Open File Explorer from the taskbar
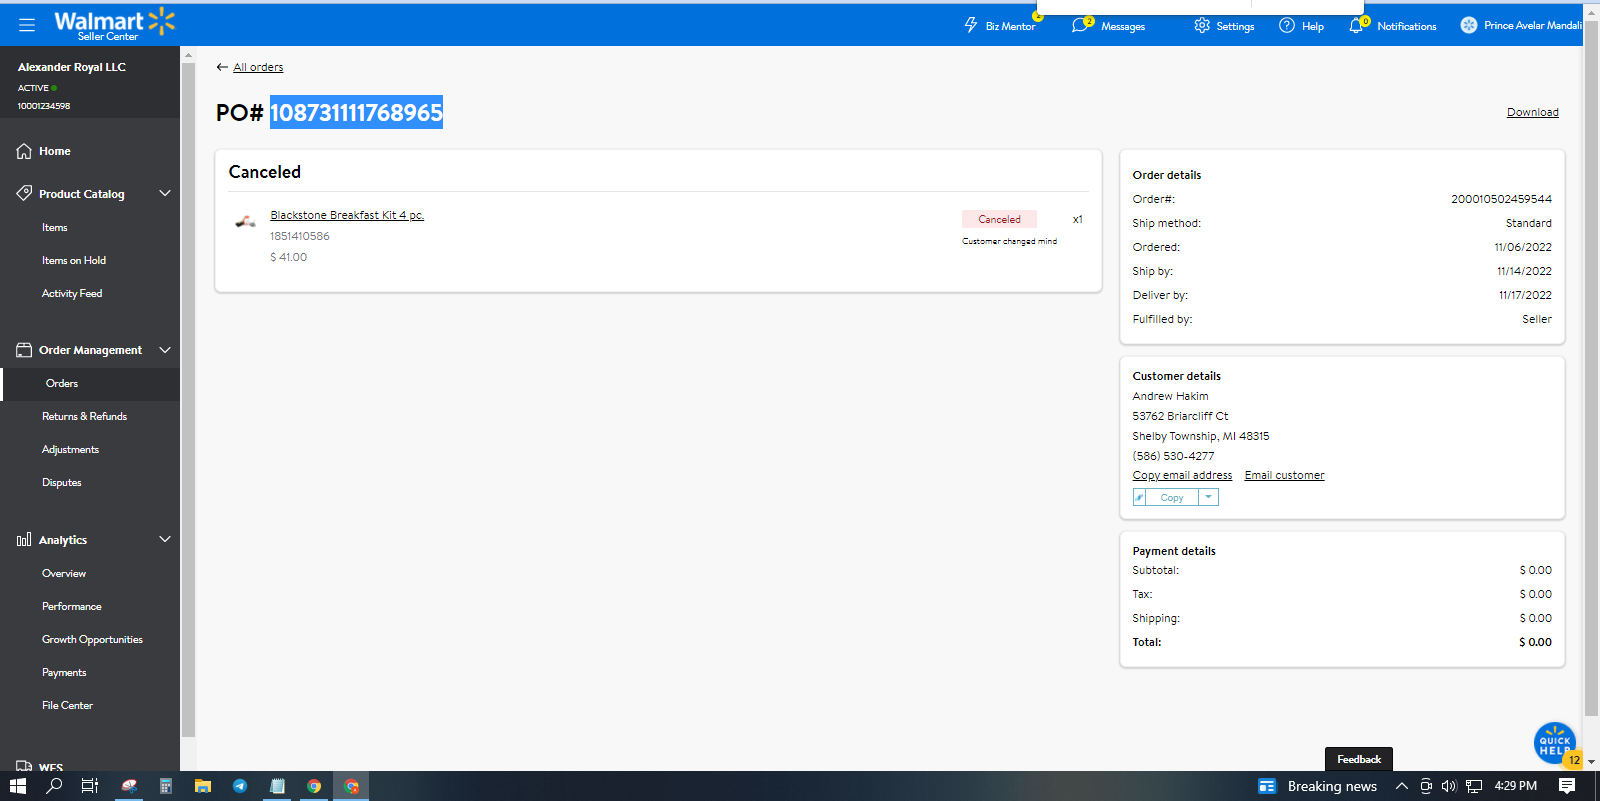The width and height of the screenshot is (1600, 801). [x=203, y=786]
